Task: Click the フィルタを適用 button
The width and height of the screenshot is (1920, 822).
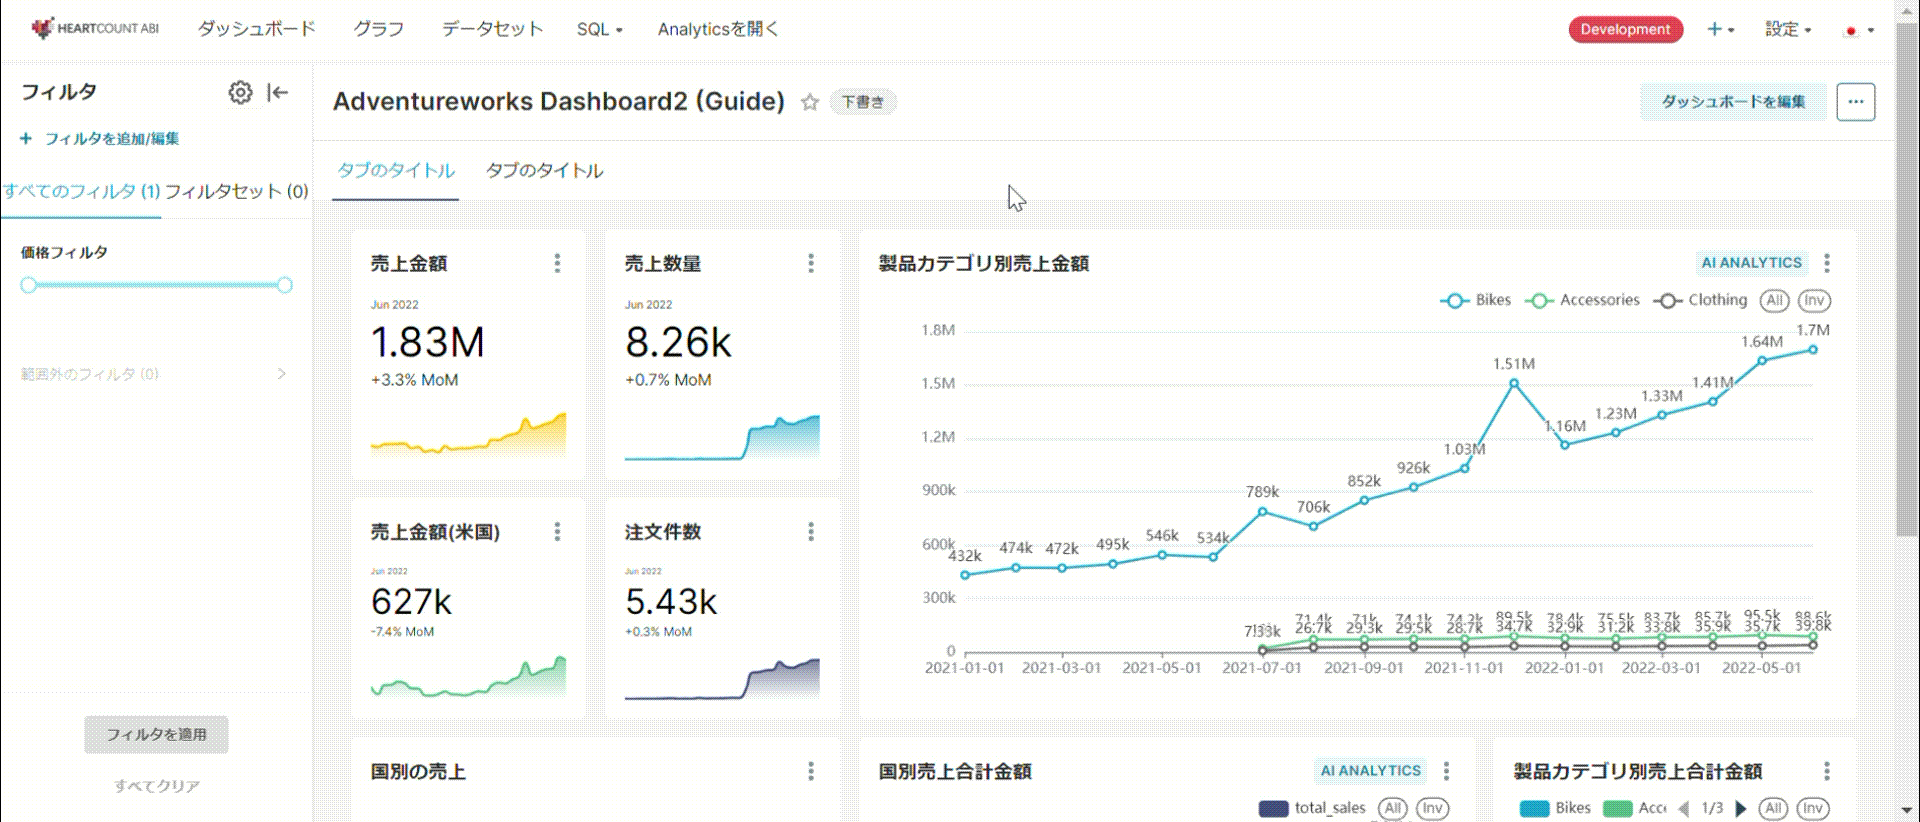Action: pyautogui.click(x=157, y=735)
